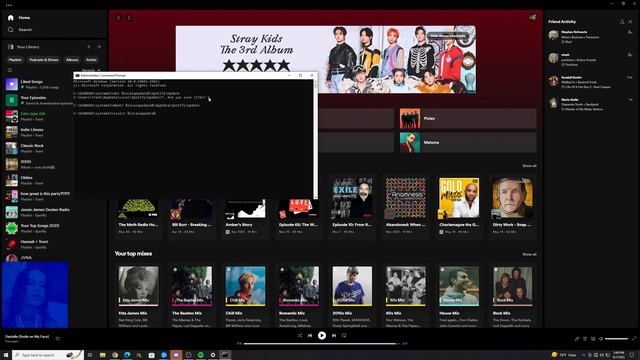Toggle repeat mode

click(x=344, y=336)
